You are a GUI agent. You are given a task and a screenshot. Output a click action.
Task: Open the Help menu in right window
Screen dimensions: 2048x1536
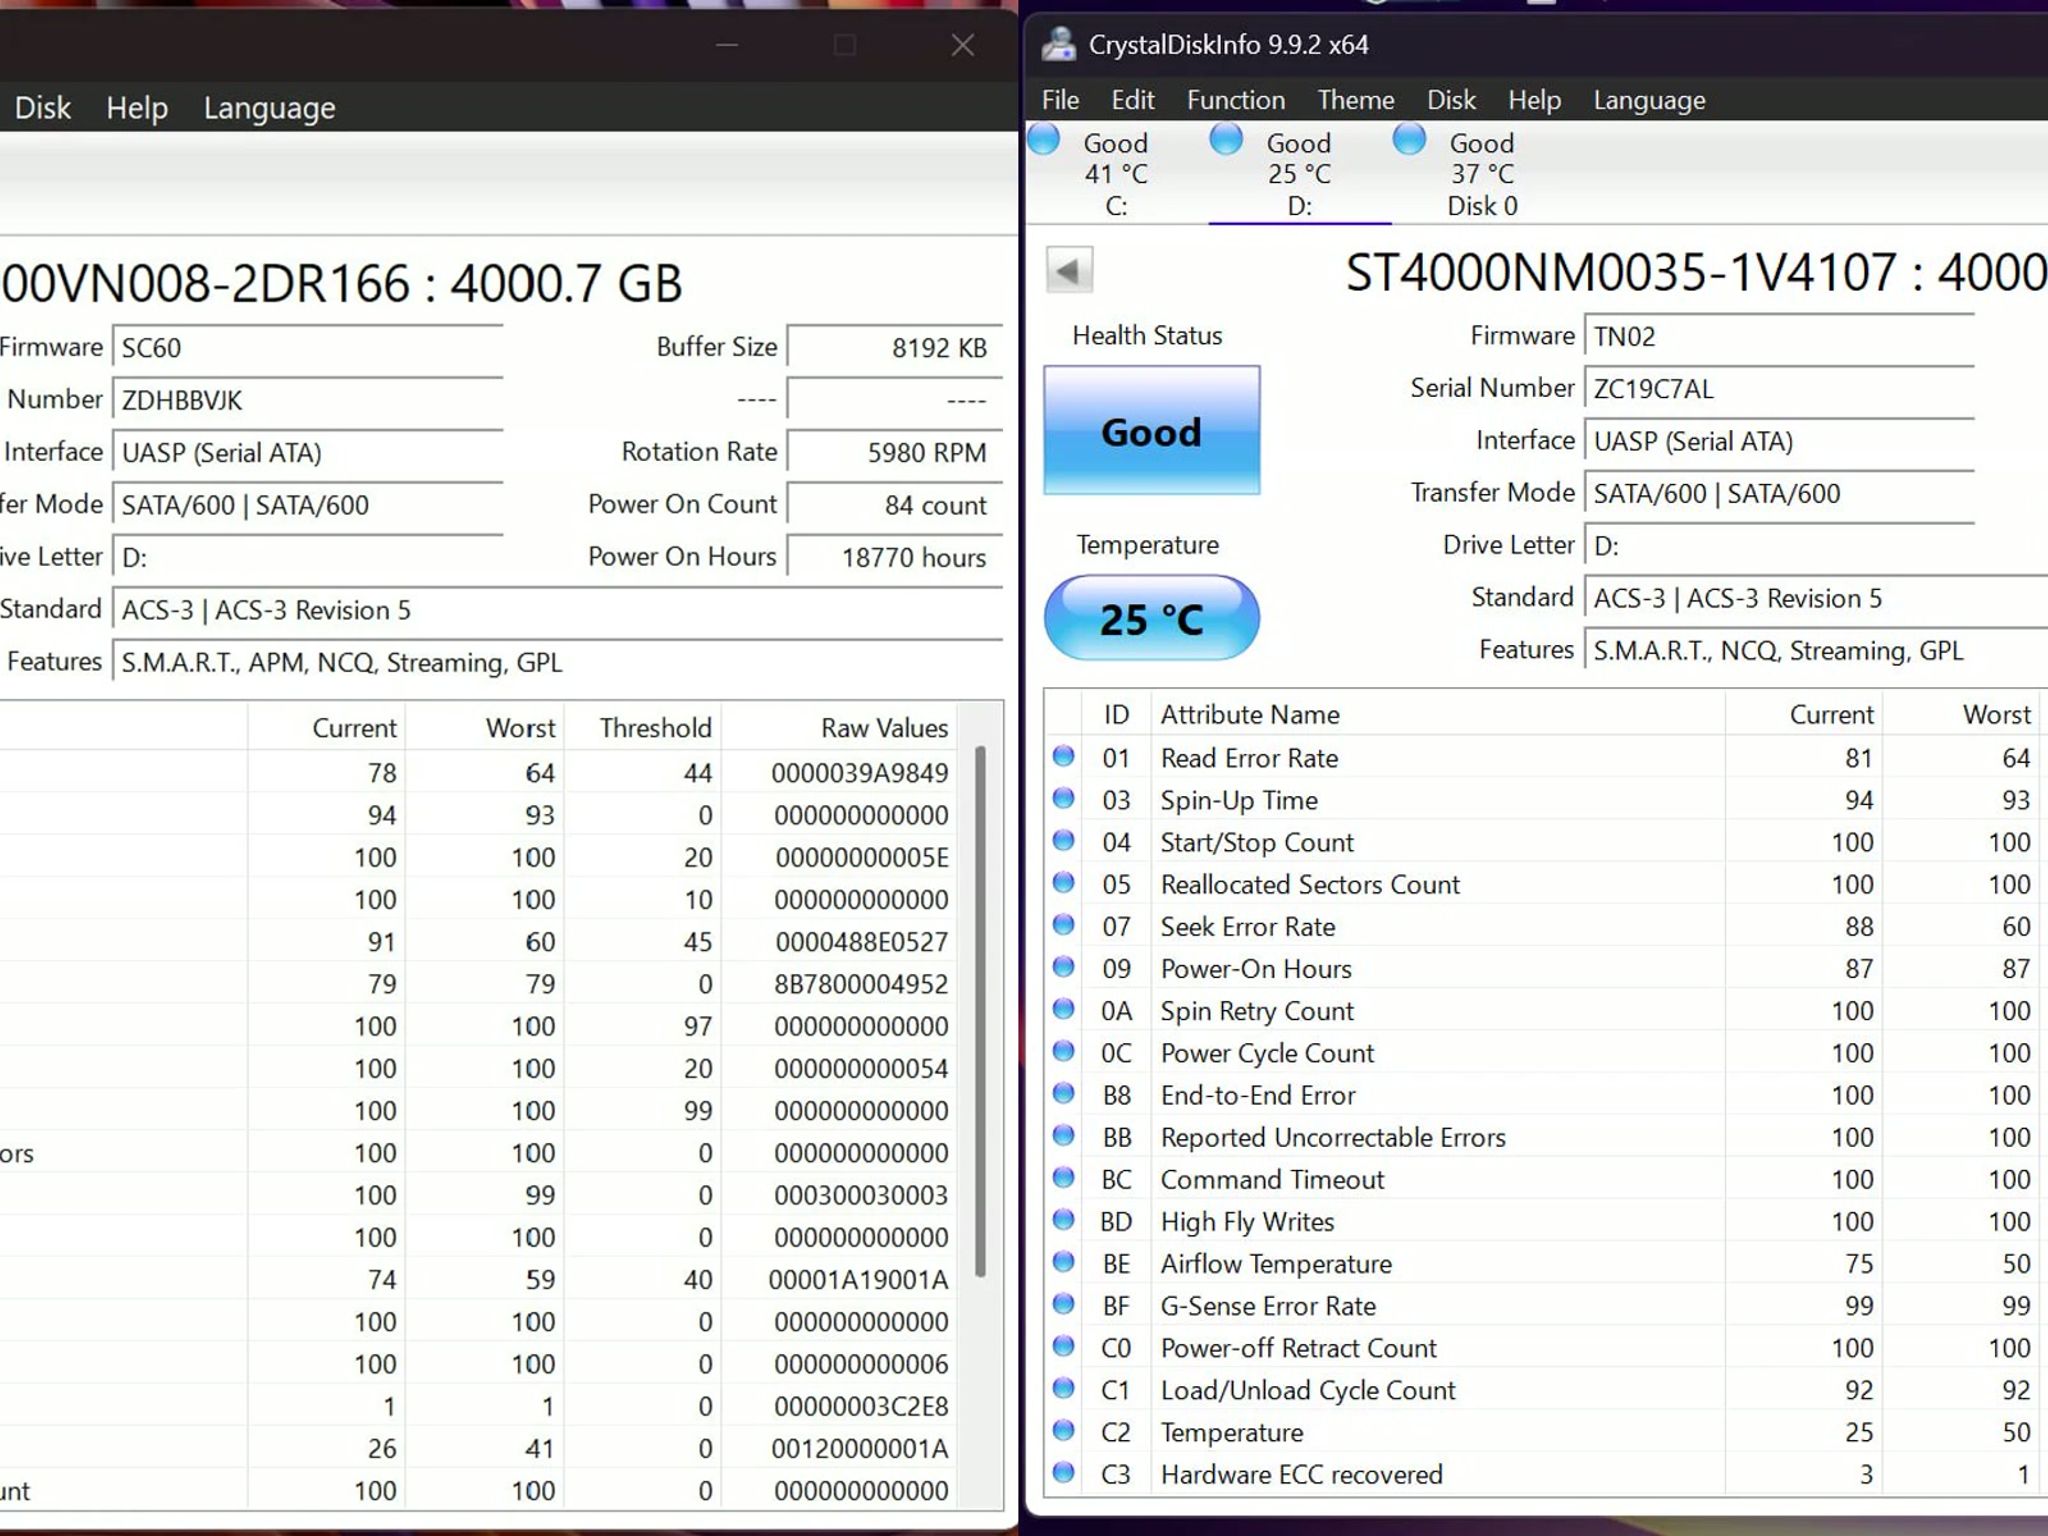tap(1534, 100)
